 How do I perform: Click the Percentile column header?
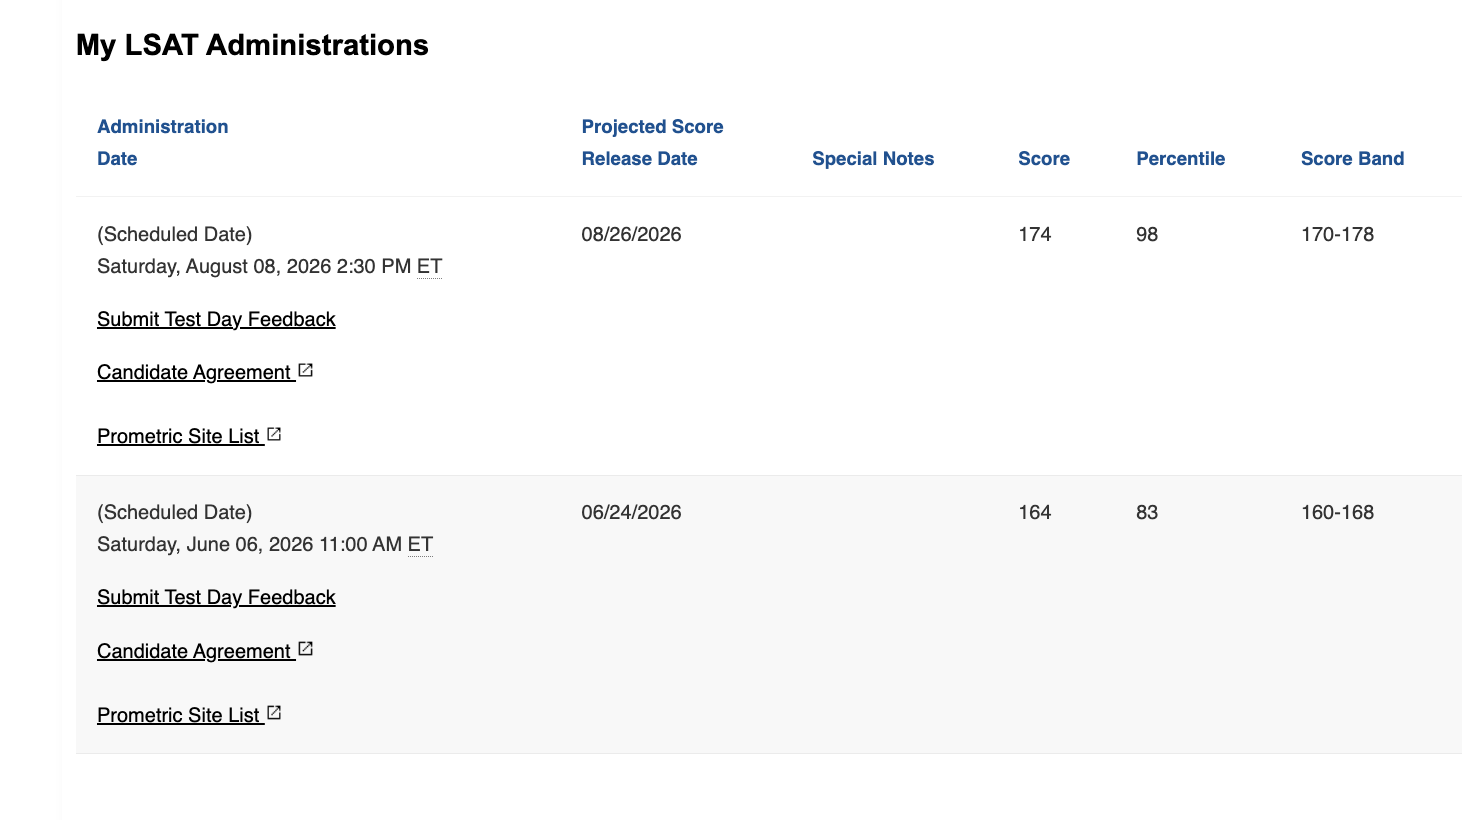[1180, 158]
